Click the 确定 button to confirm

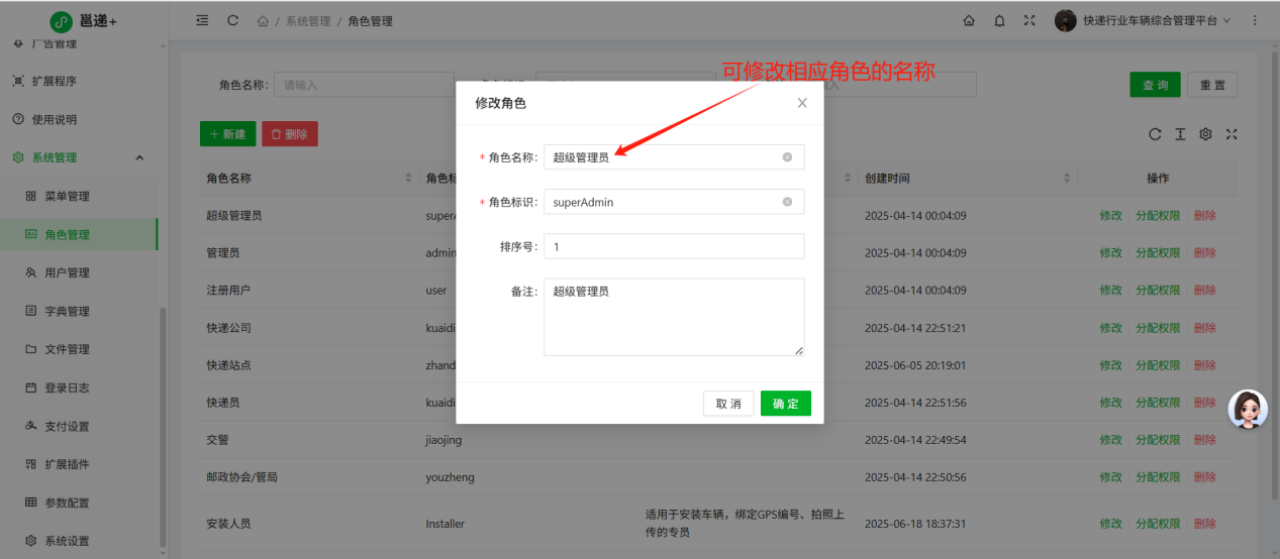pyautogui.click(x=785, y=403)
